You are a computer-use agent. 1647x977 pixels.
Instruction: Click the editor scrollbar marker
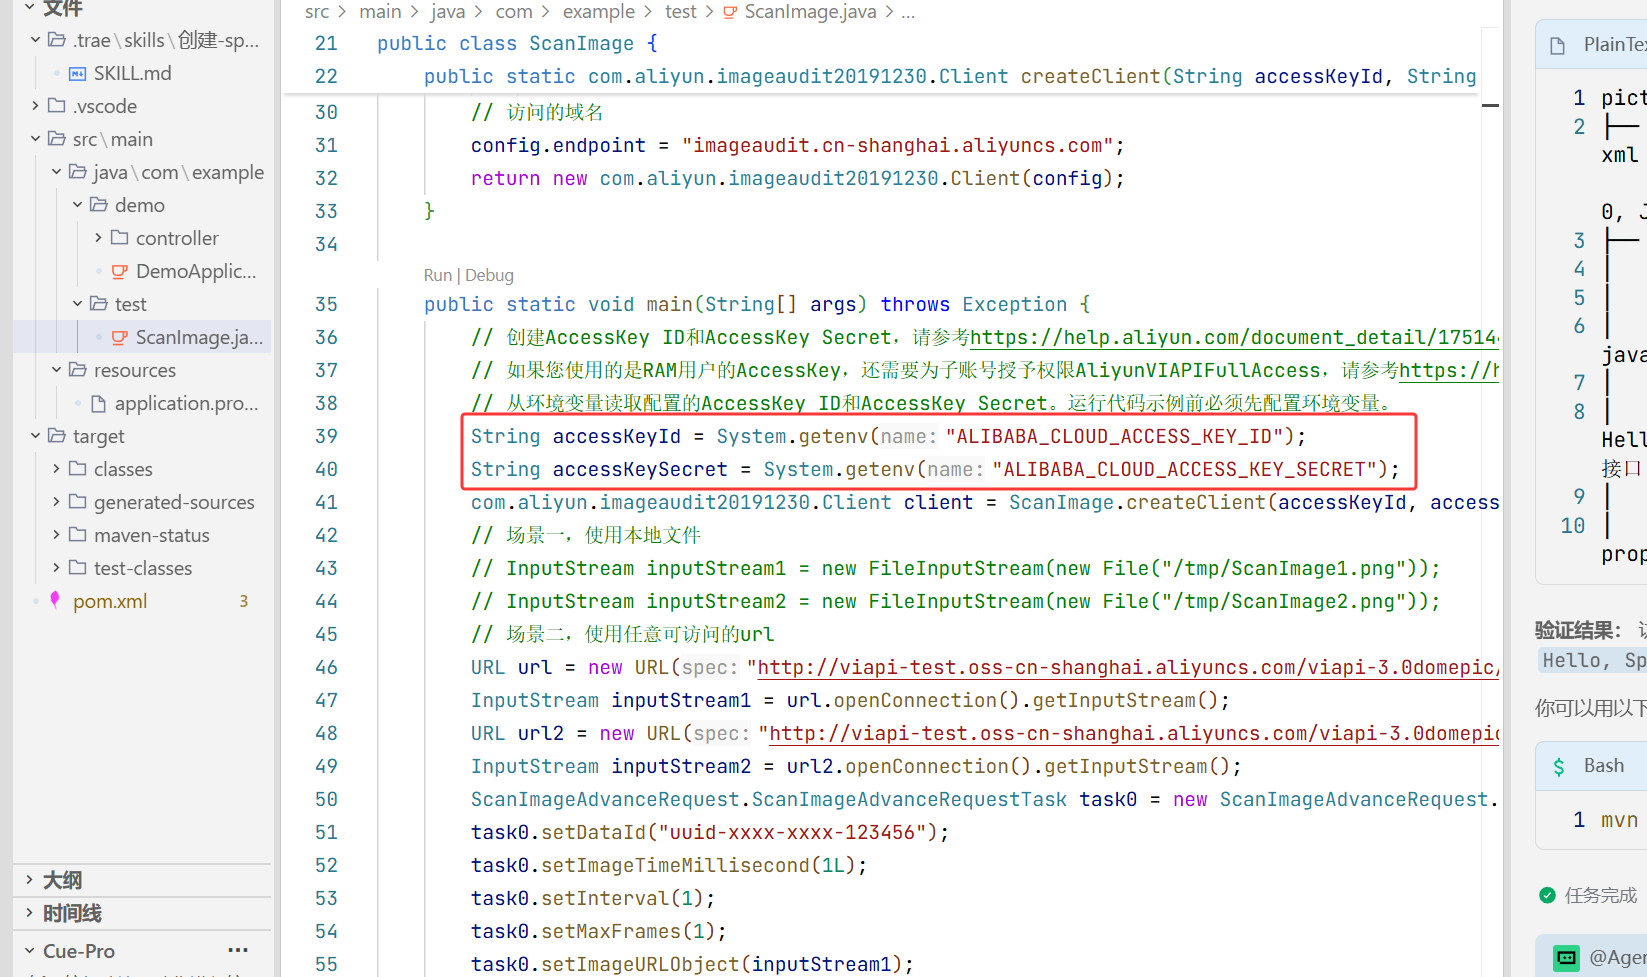[x=1490, y=105]
